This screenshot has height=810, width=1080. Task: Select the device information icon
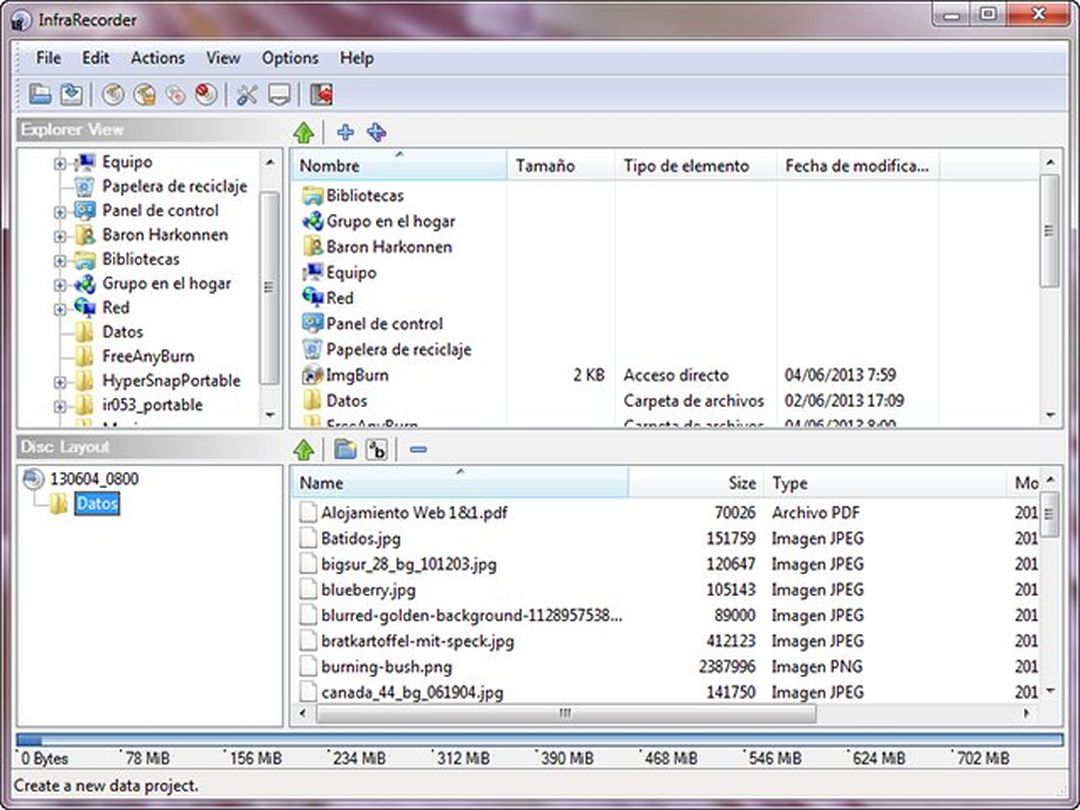pyautogui.click(x=278, y=94)
